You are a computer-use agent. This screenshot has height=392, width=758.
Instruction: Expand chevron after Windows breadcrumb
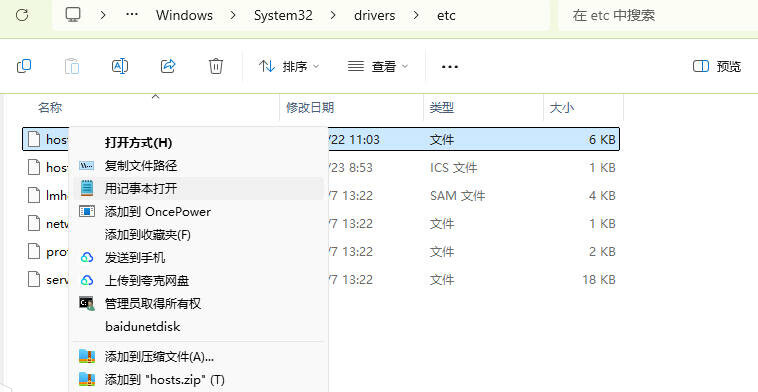coord(233,15)
